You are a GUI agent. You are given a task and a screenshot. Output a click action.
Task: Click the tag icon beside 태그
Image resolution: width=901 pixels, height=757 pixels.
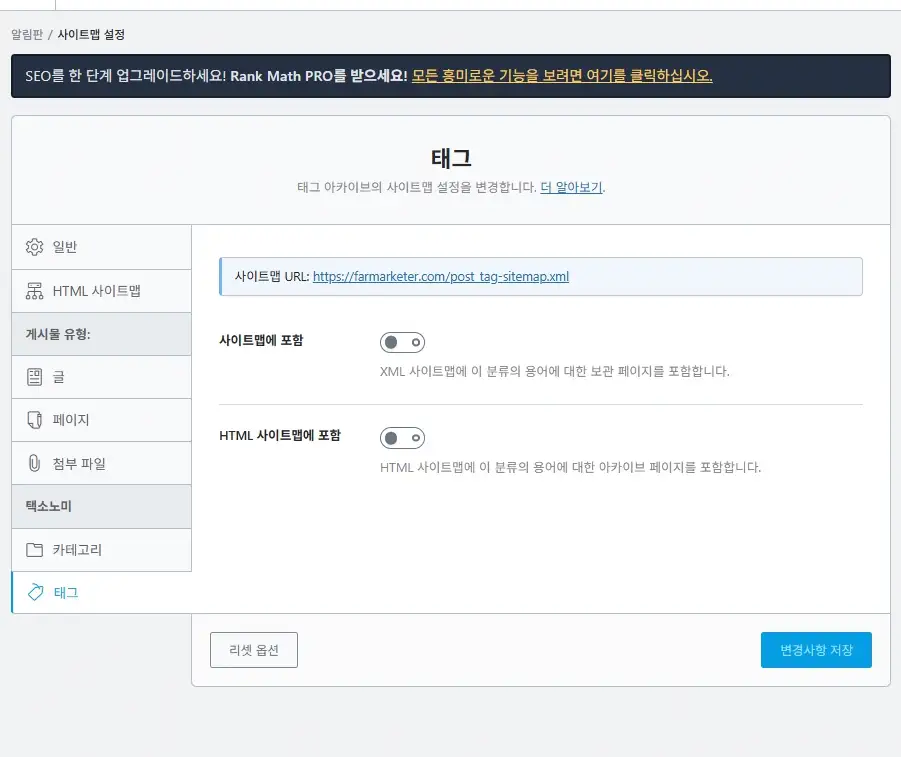click(34, 592)
